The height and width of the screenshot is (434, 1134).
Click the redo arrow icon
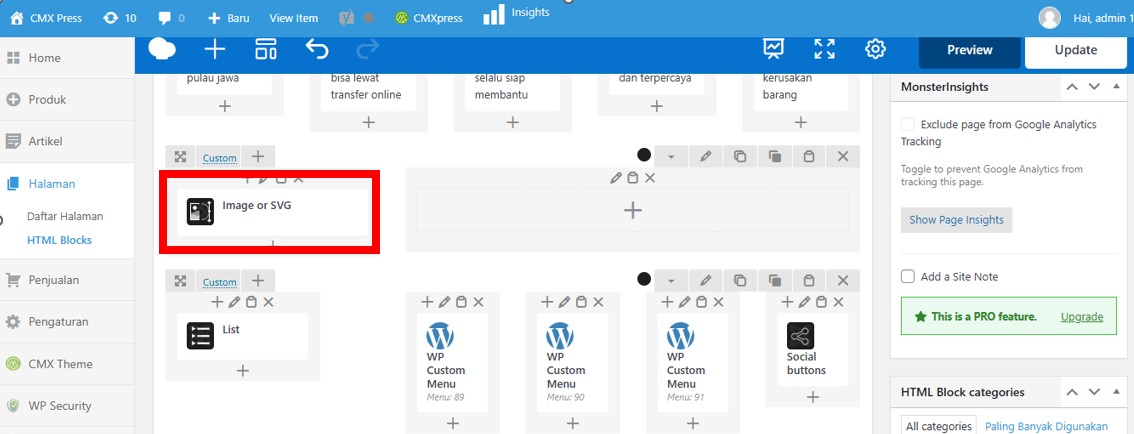click(367, 49)
